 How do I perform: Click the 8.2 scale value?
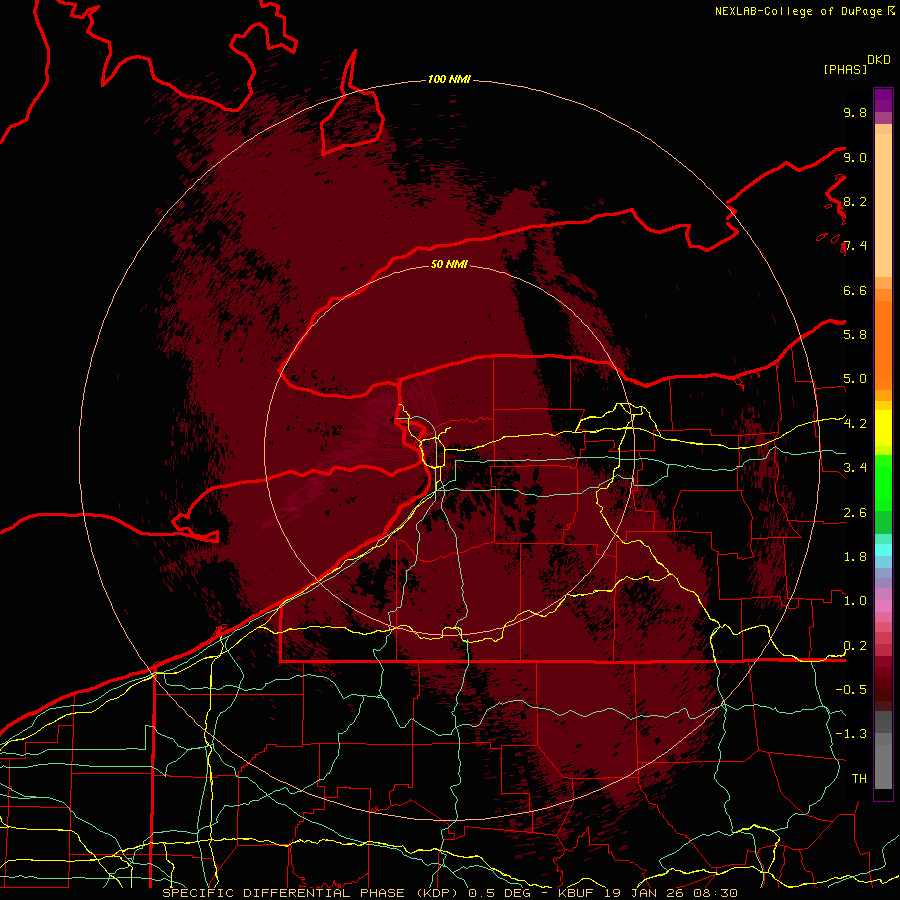(855, 201)
